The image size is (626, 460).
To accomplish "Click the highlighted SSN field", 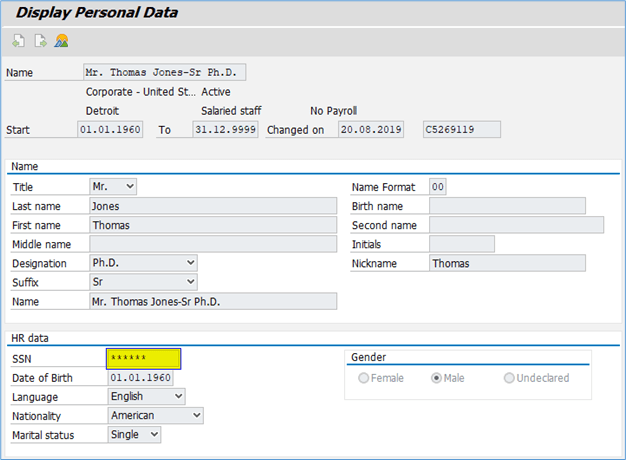I will 144,359.
